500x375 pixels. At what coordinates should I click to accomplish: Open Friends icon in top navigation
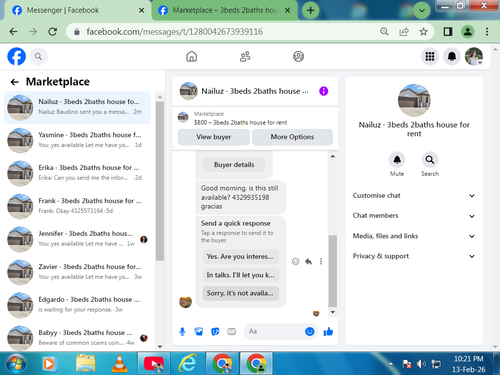point(245,57)
